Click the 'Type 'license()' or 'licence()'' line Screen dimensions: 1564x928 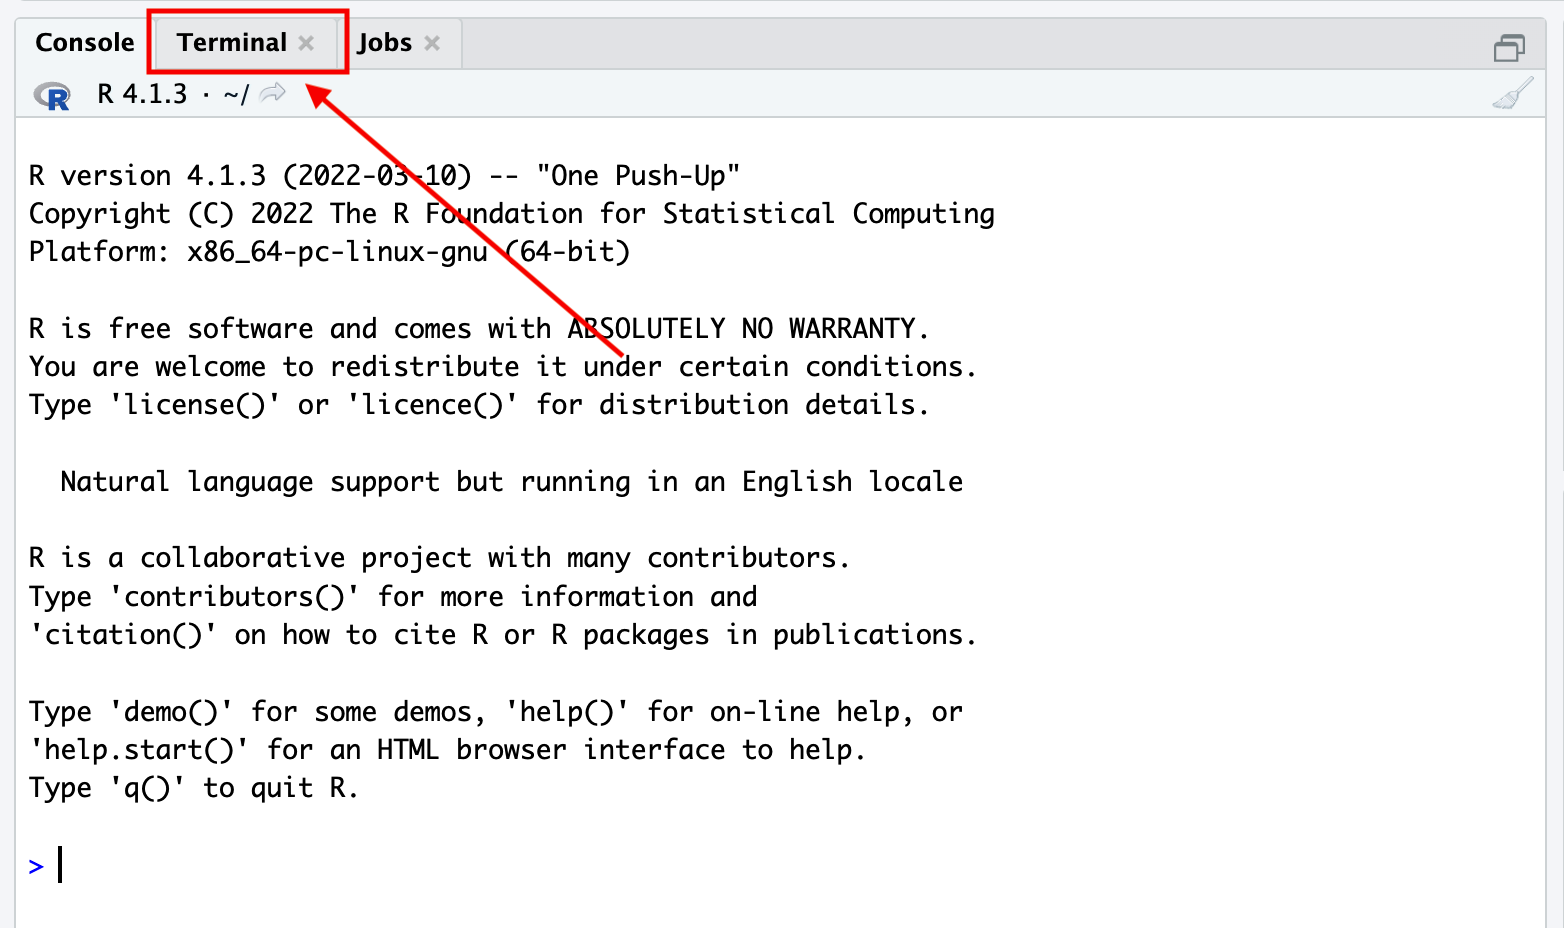[x=479, y=405]
